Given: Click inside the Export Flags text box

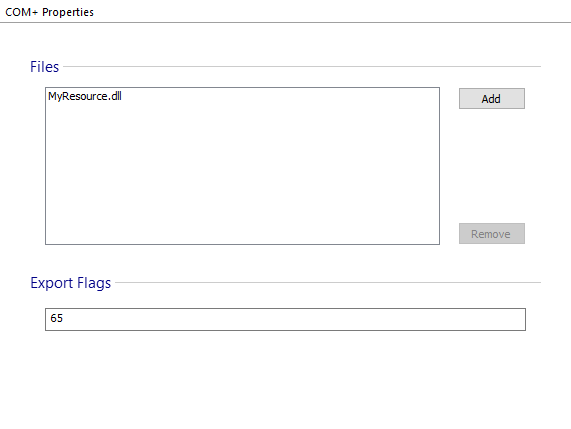Looking at the screenshot, I should point(285,319).
